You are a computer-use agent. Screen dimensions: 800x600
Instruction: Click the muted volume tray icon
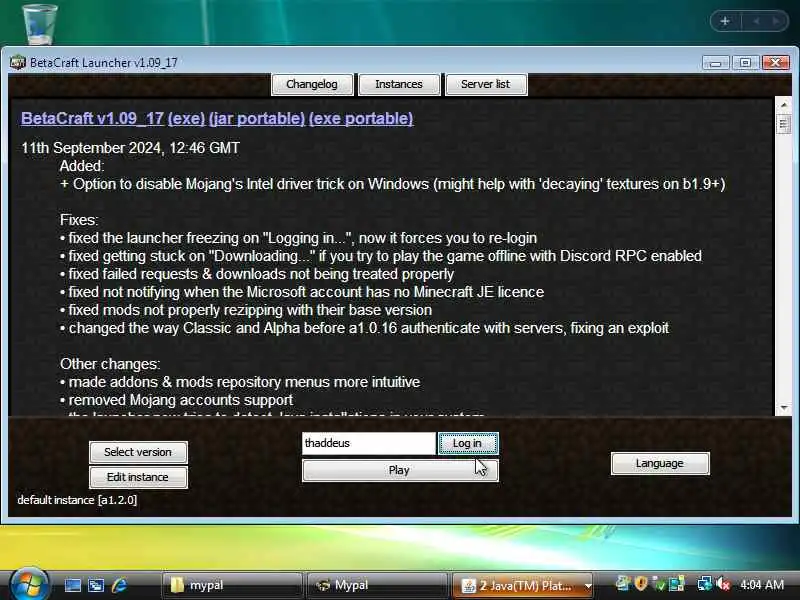[723, 584]
